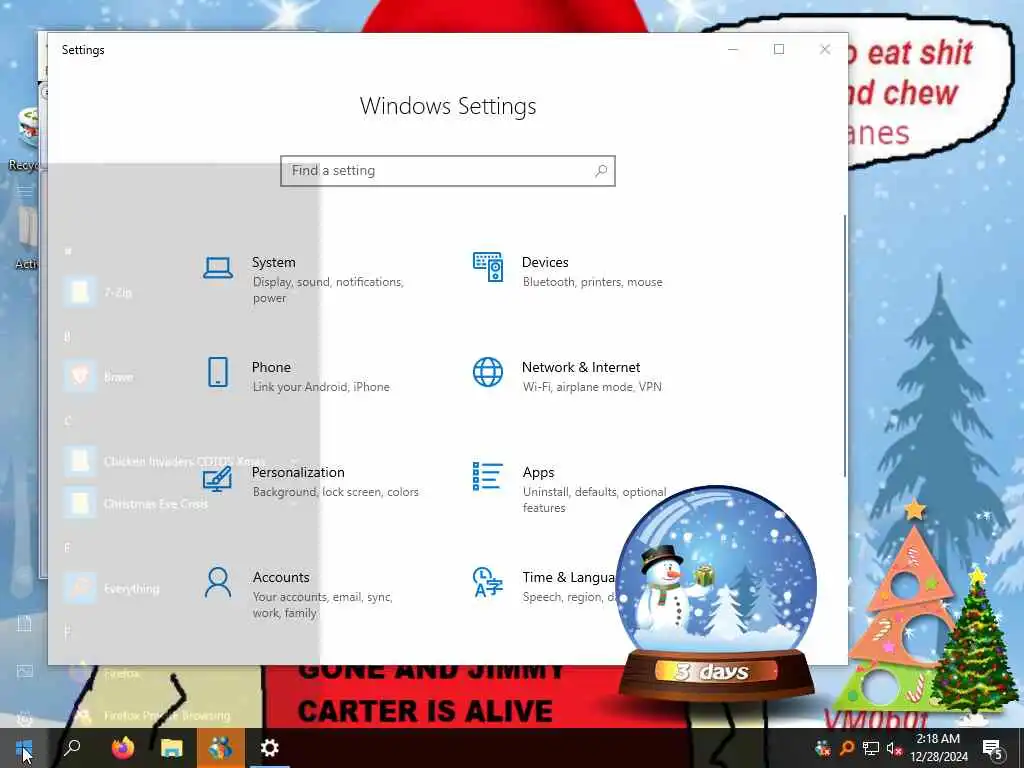The height and width of the screenshot is (768, 1024).
Task: Click the Pictures icon in Start rail
Action: 24,671
